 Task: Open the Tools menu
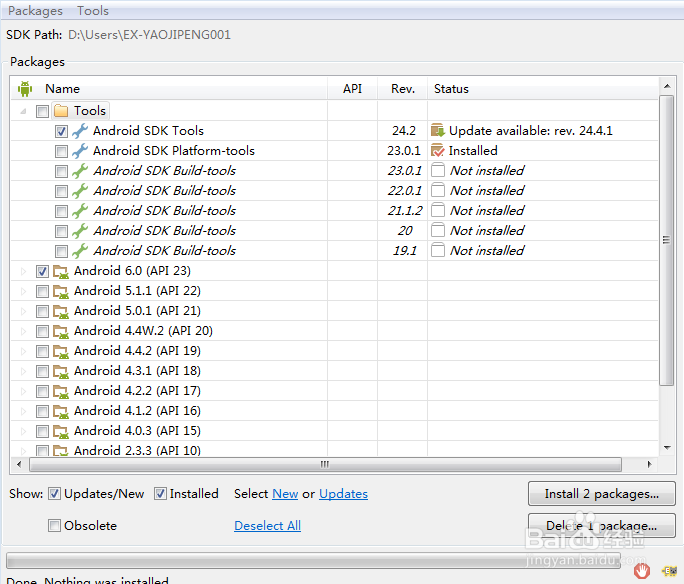(92, 11)
